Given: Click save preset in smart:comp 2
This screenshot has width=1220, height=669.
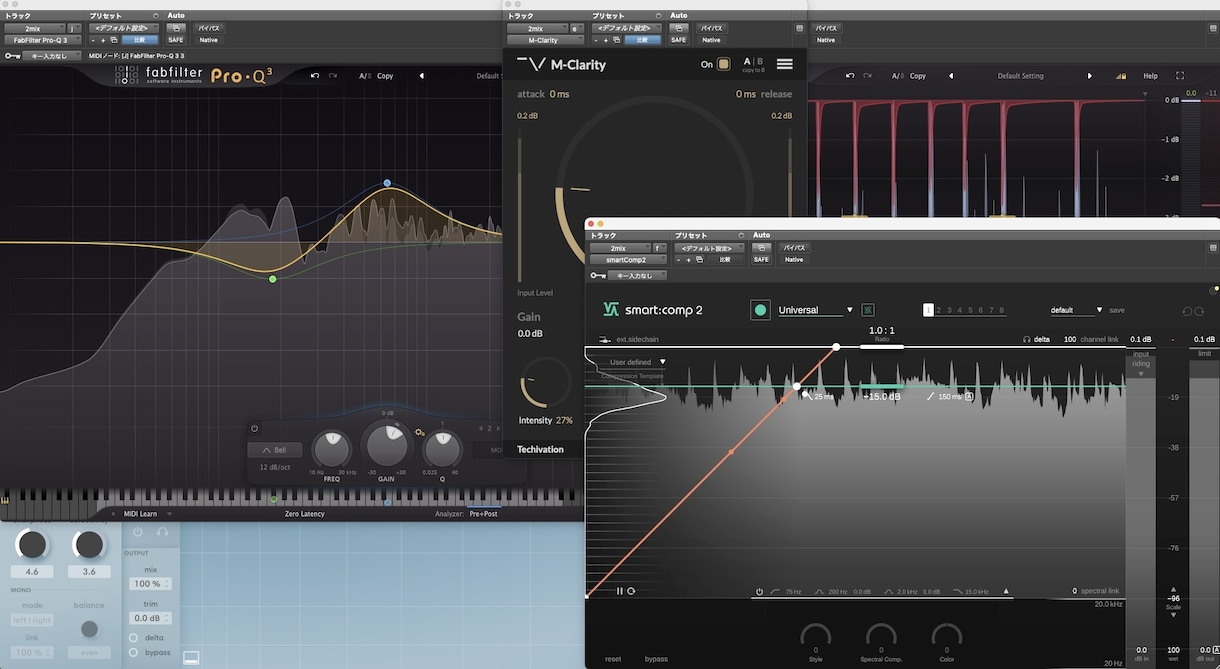Looking at the screenshot, I should [x=1117, y=310].
